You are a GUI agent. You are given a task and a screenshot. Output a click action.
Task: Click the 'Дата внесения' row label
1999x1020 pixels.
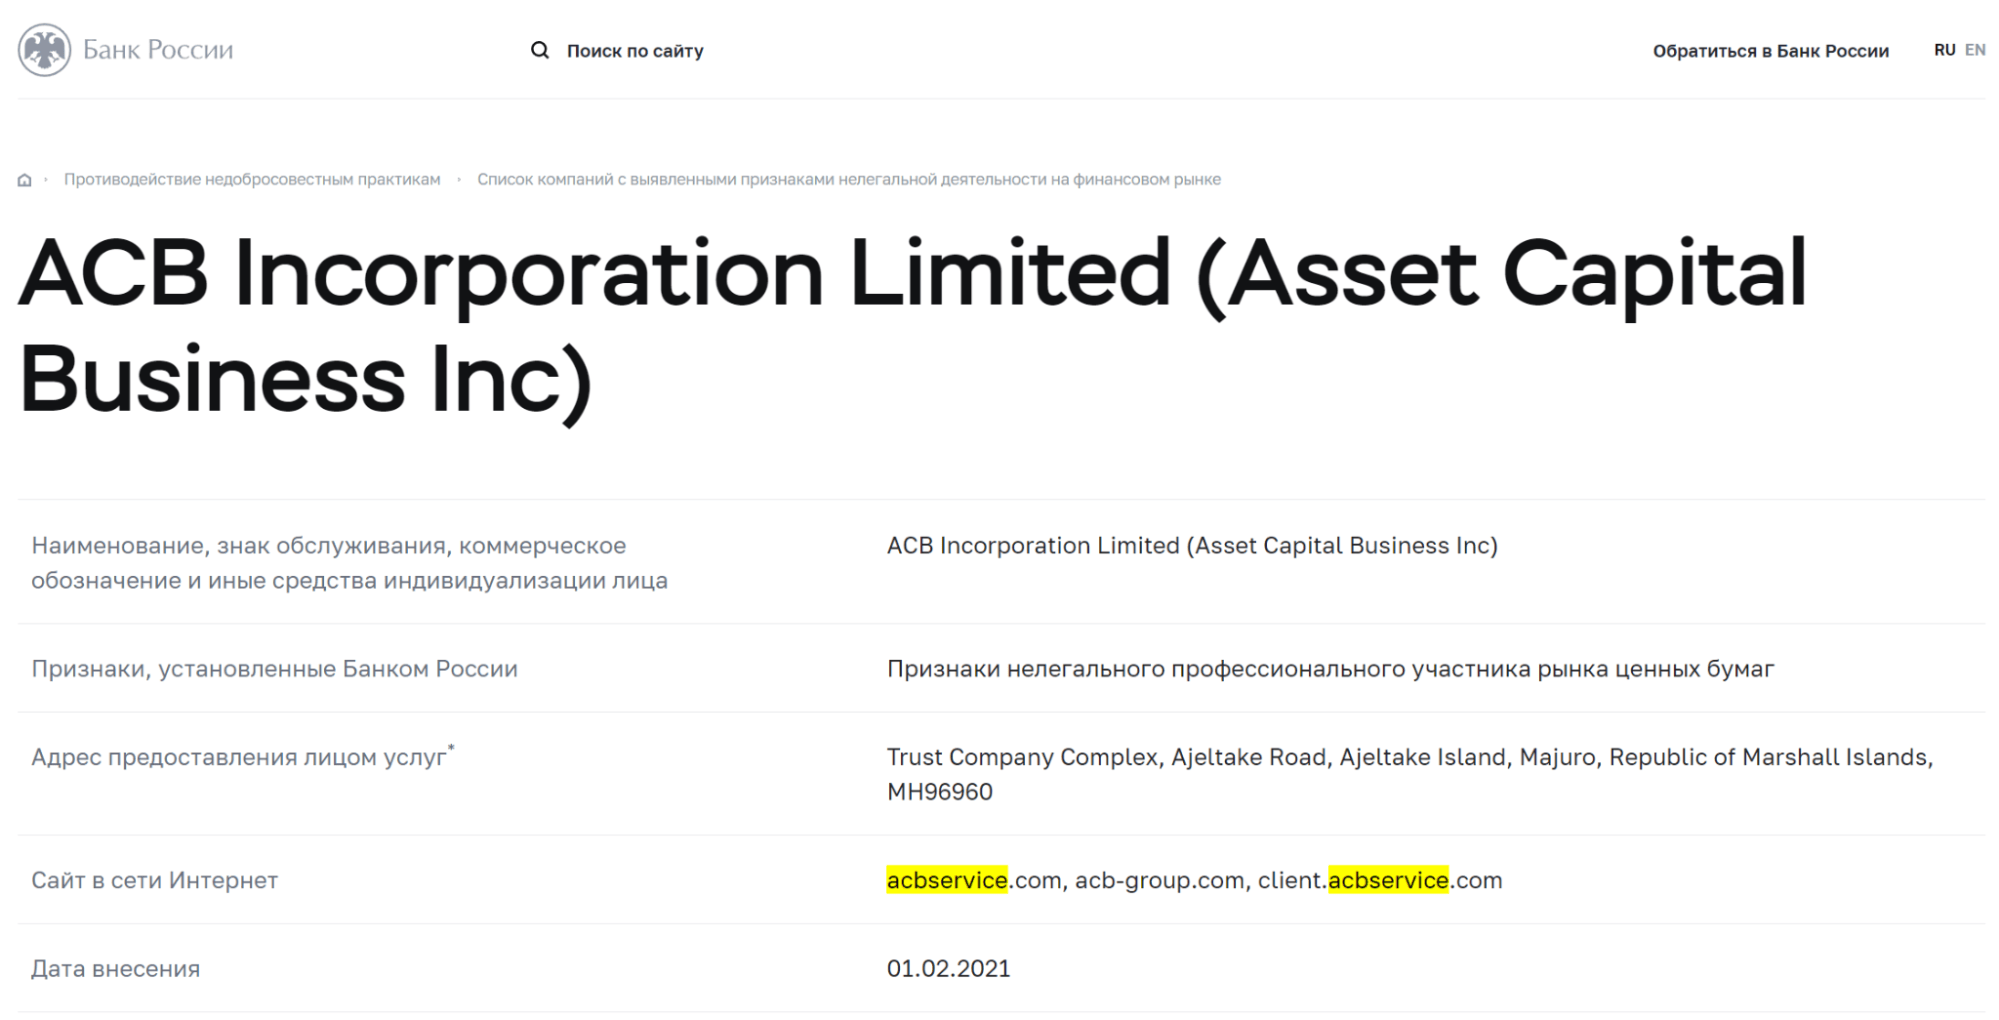(x=116, y=968)
